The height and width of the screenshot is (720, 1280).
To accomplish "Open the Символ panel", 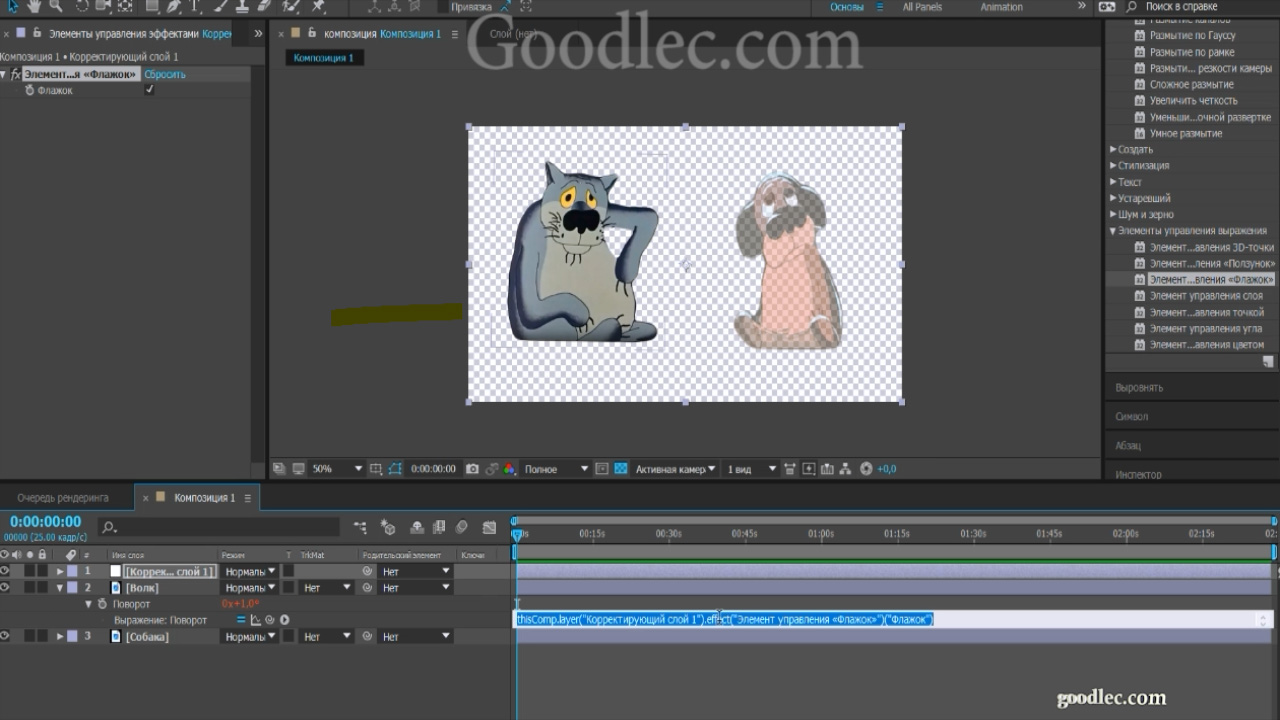I will click(x=1131, y=416).
